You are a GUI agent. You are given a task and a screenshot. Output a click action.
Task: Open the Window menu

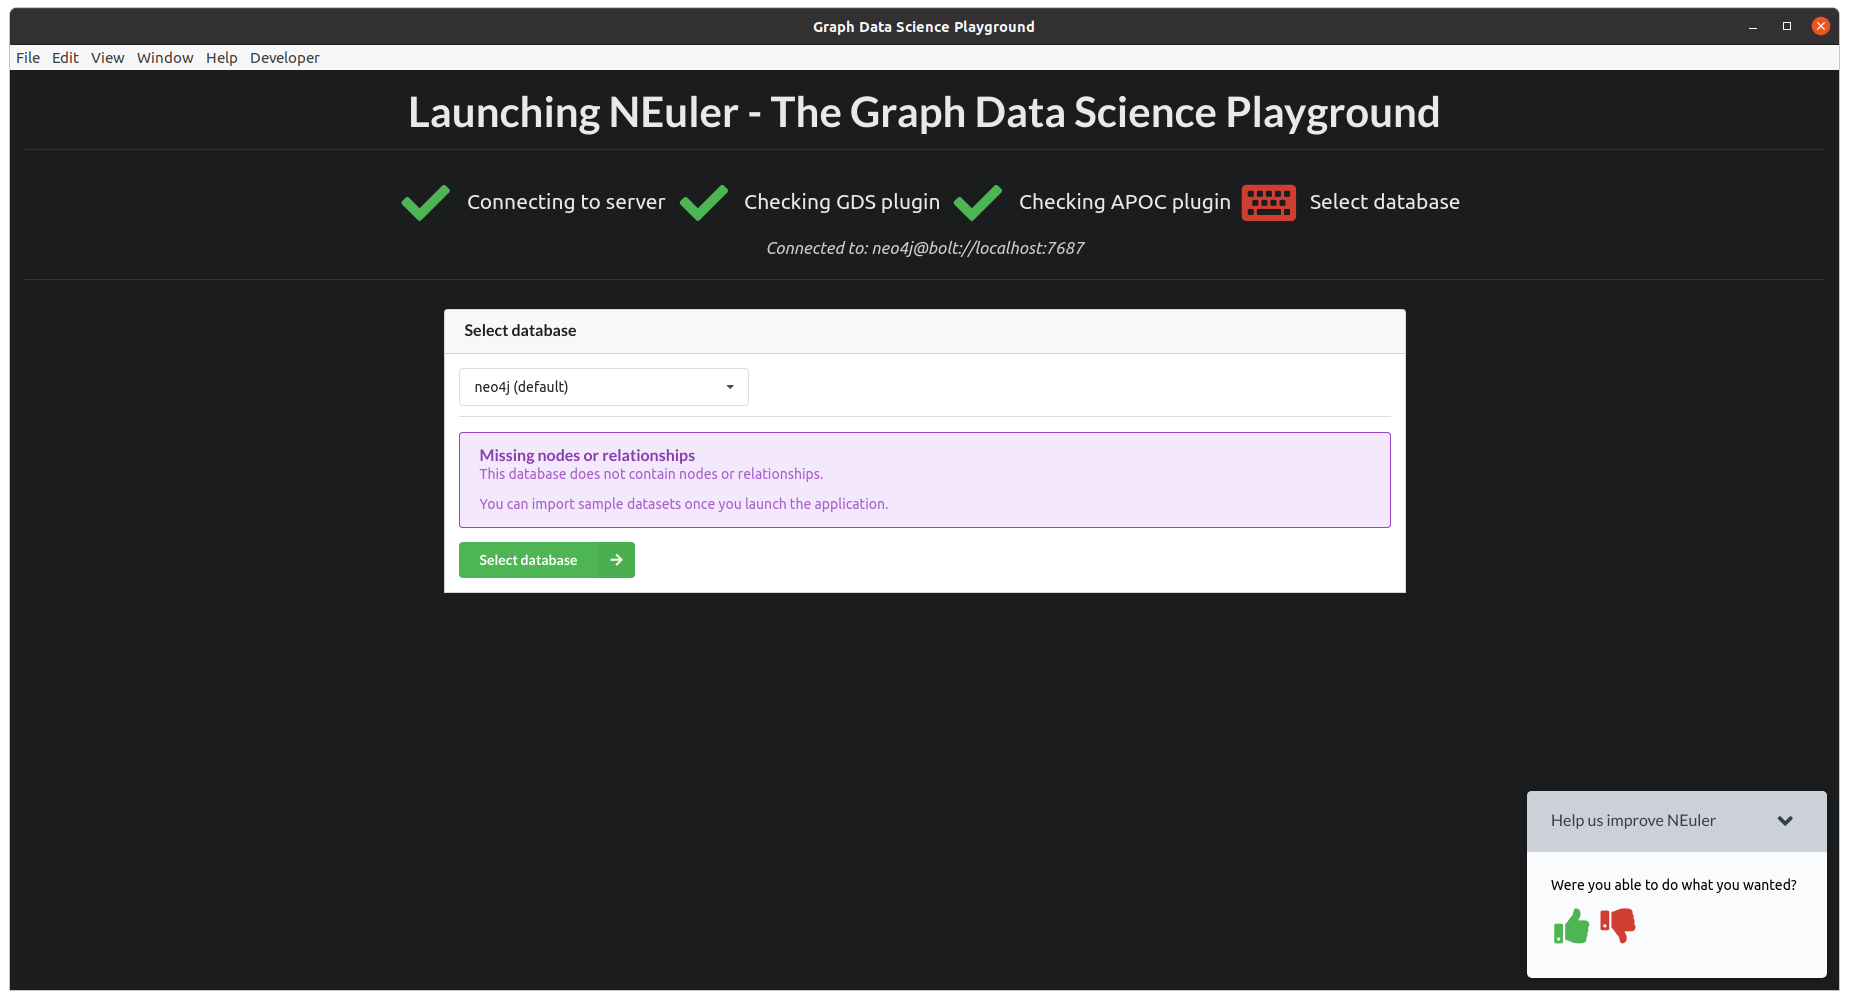coord(165,58)
